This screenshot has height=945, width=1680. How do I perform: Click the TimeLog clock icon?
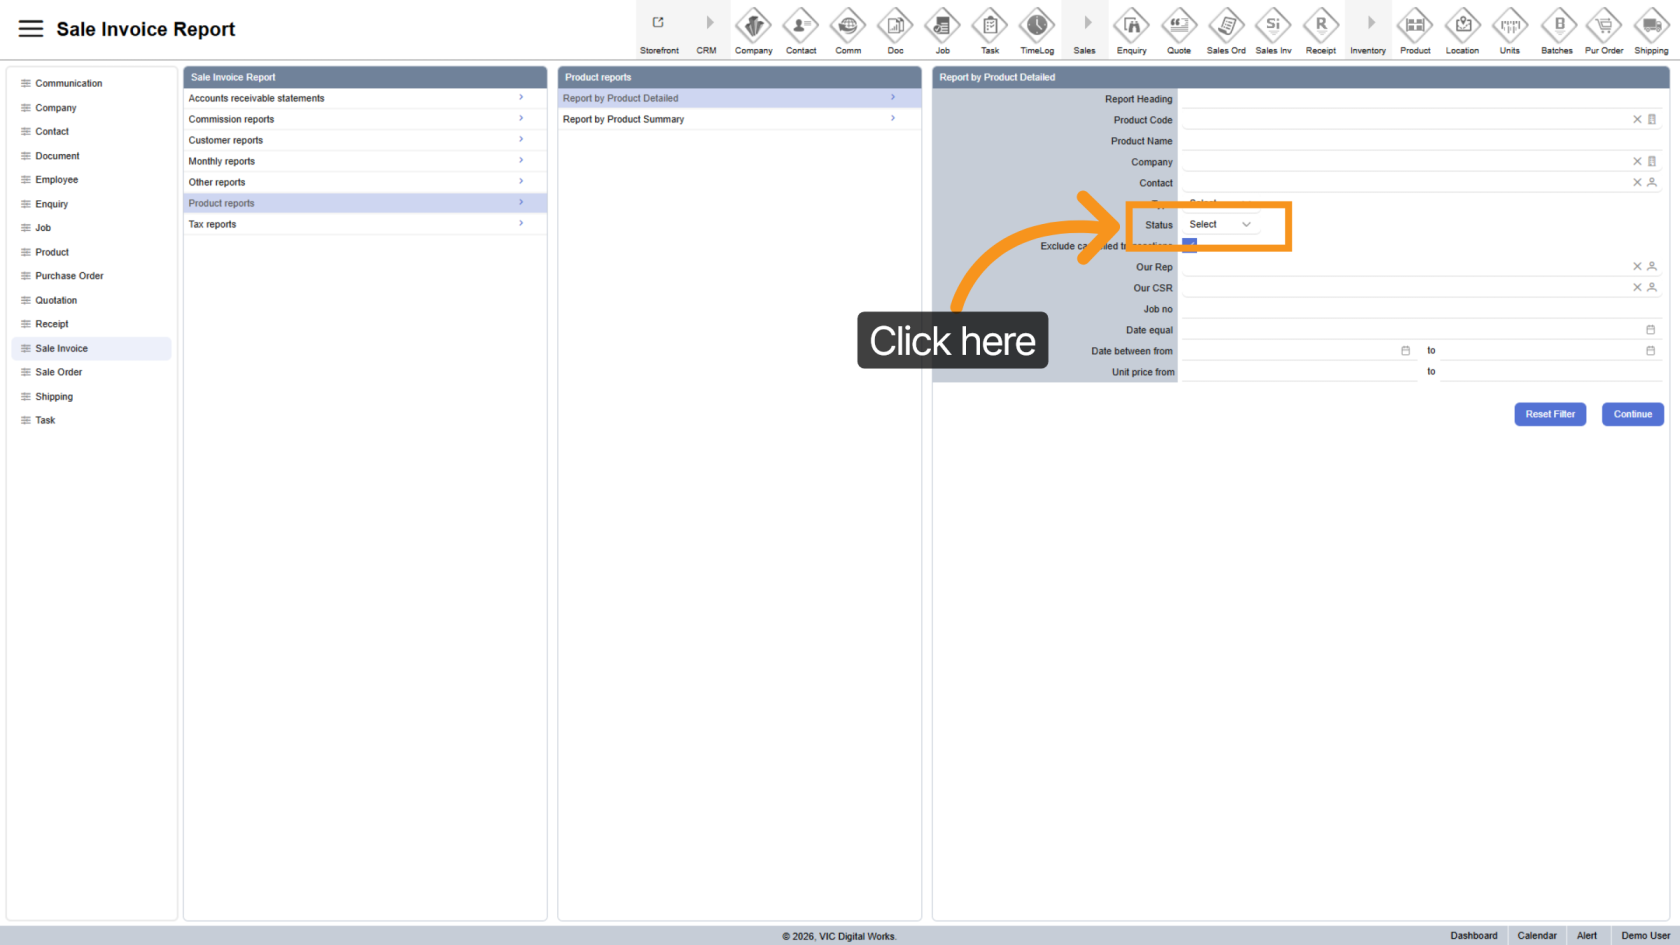(1037, 25)
